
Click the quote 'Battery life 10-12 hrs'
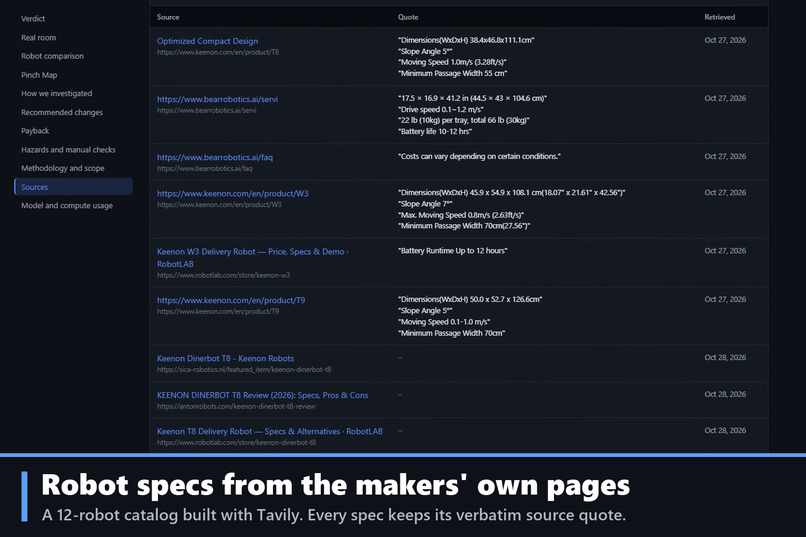point(435,132)
